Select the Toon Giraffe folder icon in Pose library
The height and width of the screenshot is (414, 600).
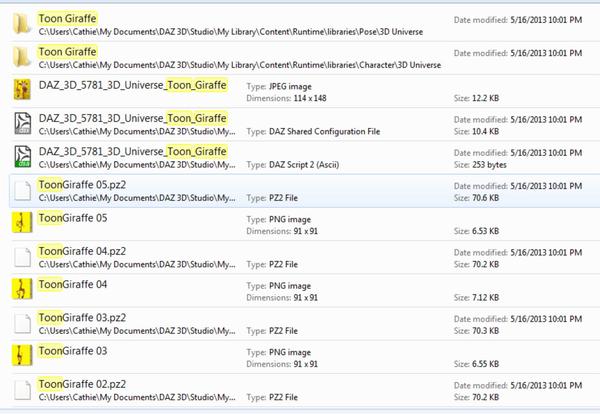22,24
